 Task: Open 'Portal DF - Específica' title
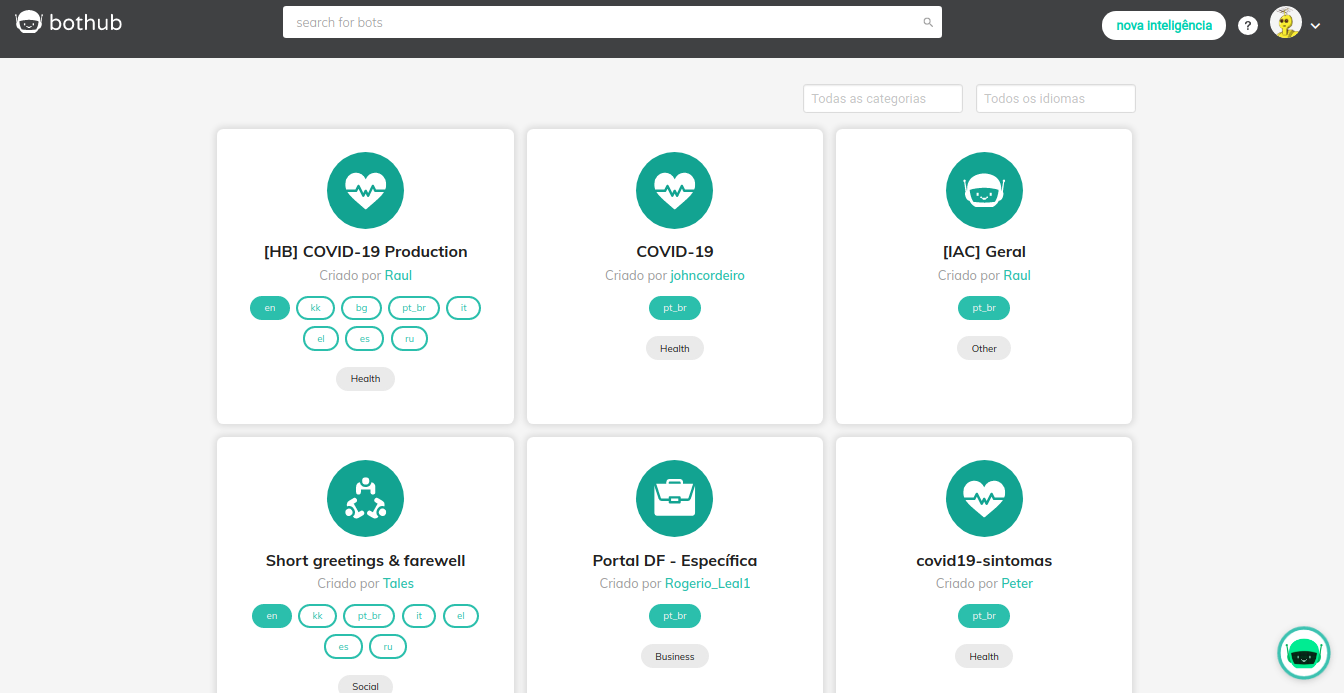coord(675,560)
